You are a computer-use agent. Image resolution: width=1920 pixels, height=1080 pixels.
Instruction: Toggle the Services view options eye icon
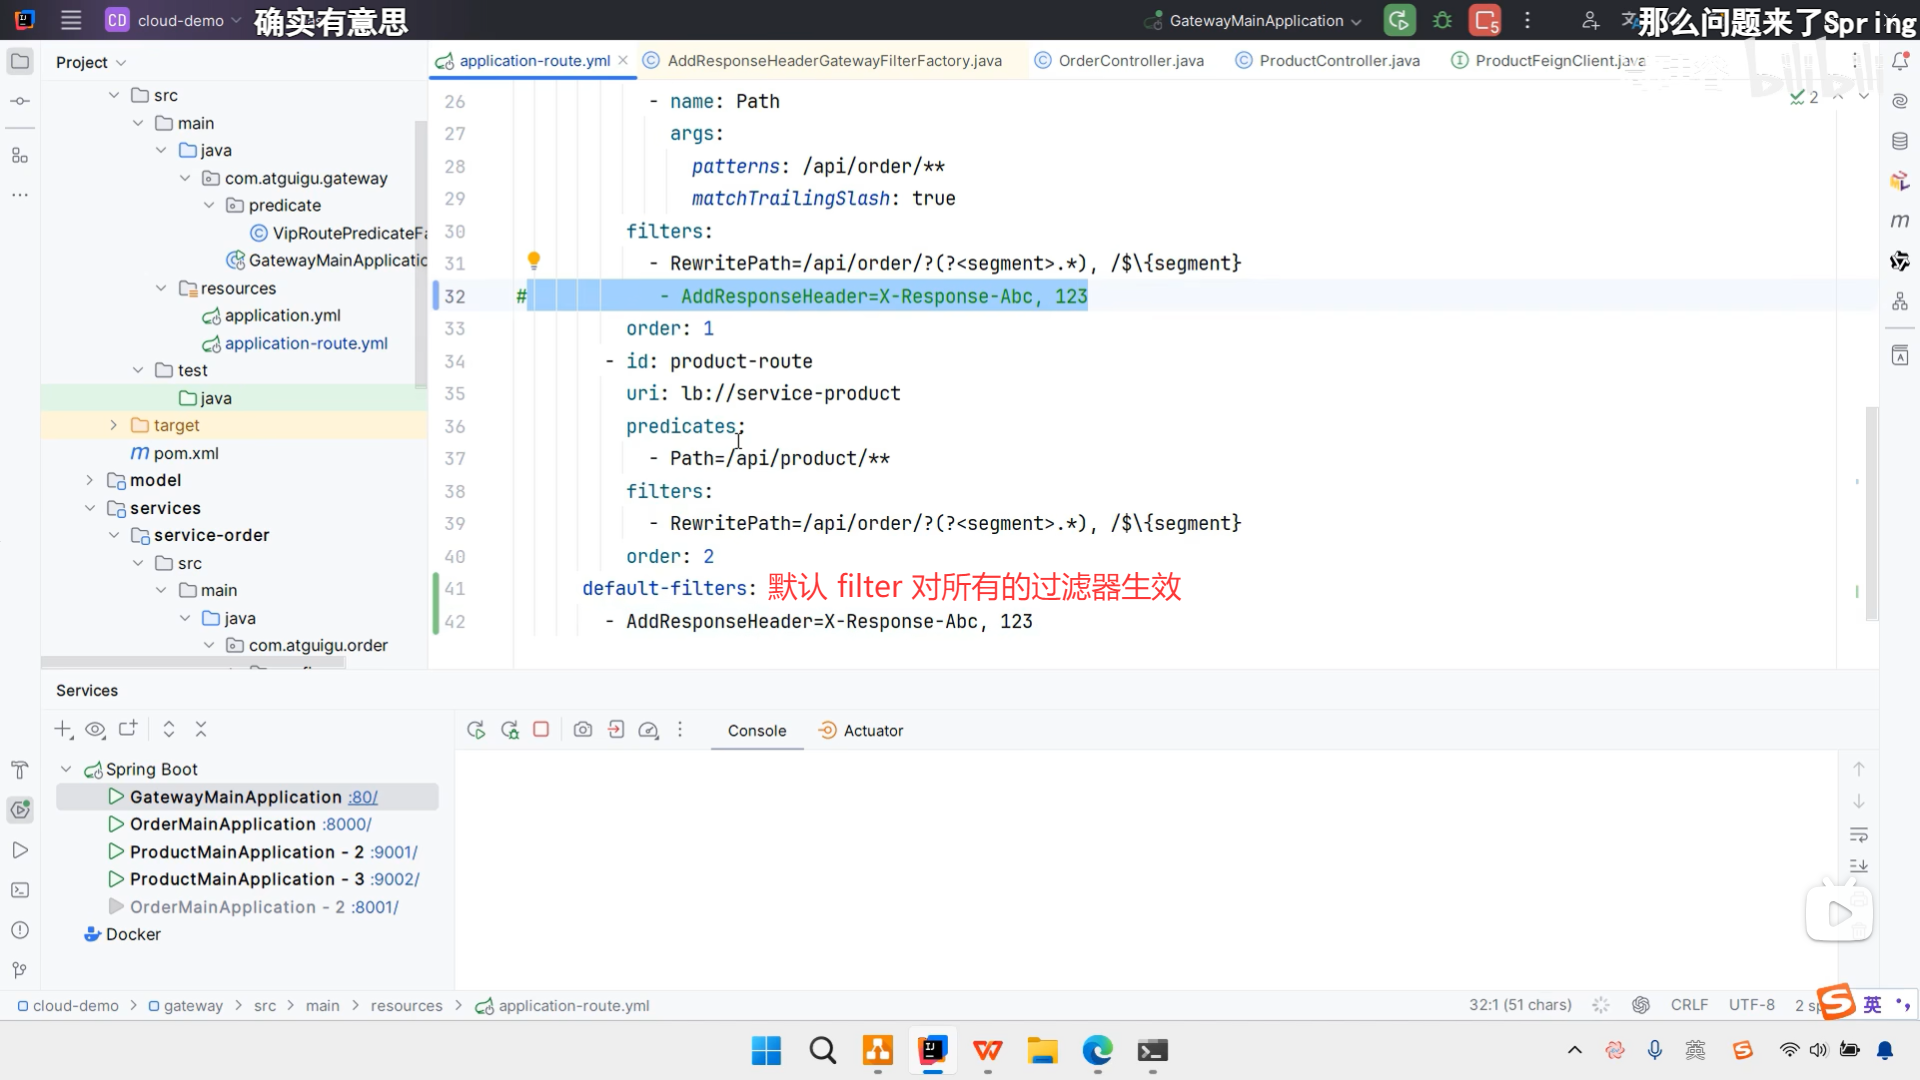[95, 729]
